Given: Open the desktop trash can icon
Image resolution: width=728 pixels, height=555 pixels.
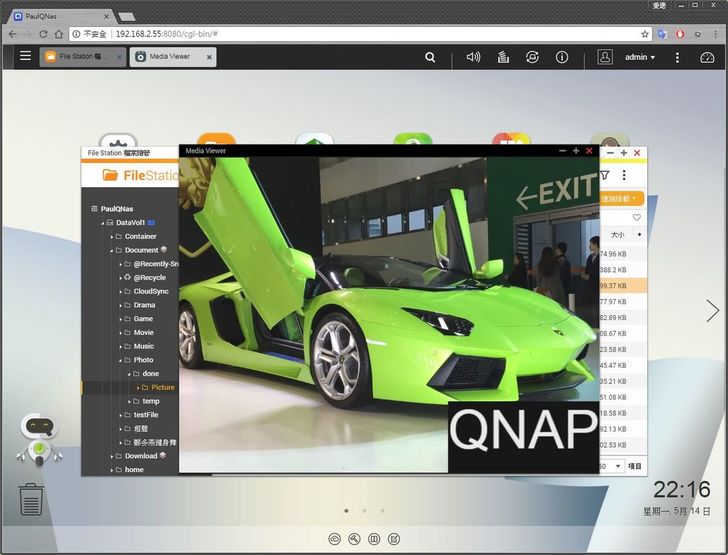Looking at the screenshot, I should pos(31,498).
